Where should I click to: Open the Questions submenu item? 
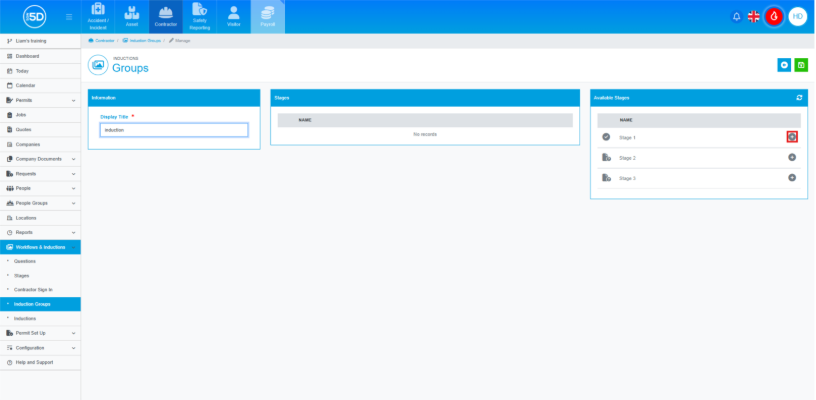(x=40, y=261)
